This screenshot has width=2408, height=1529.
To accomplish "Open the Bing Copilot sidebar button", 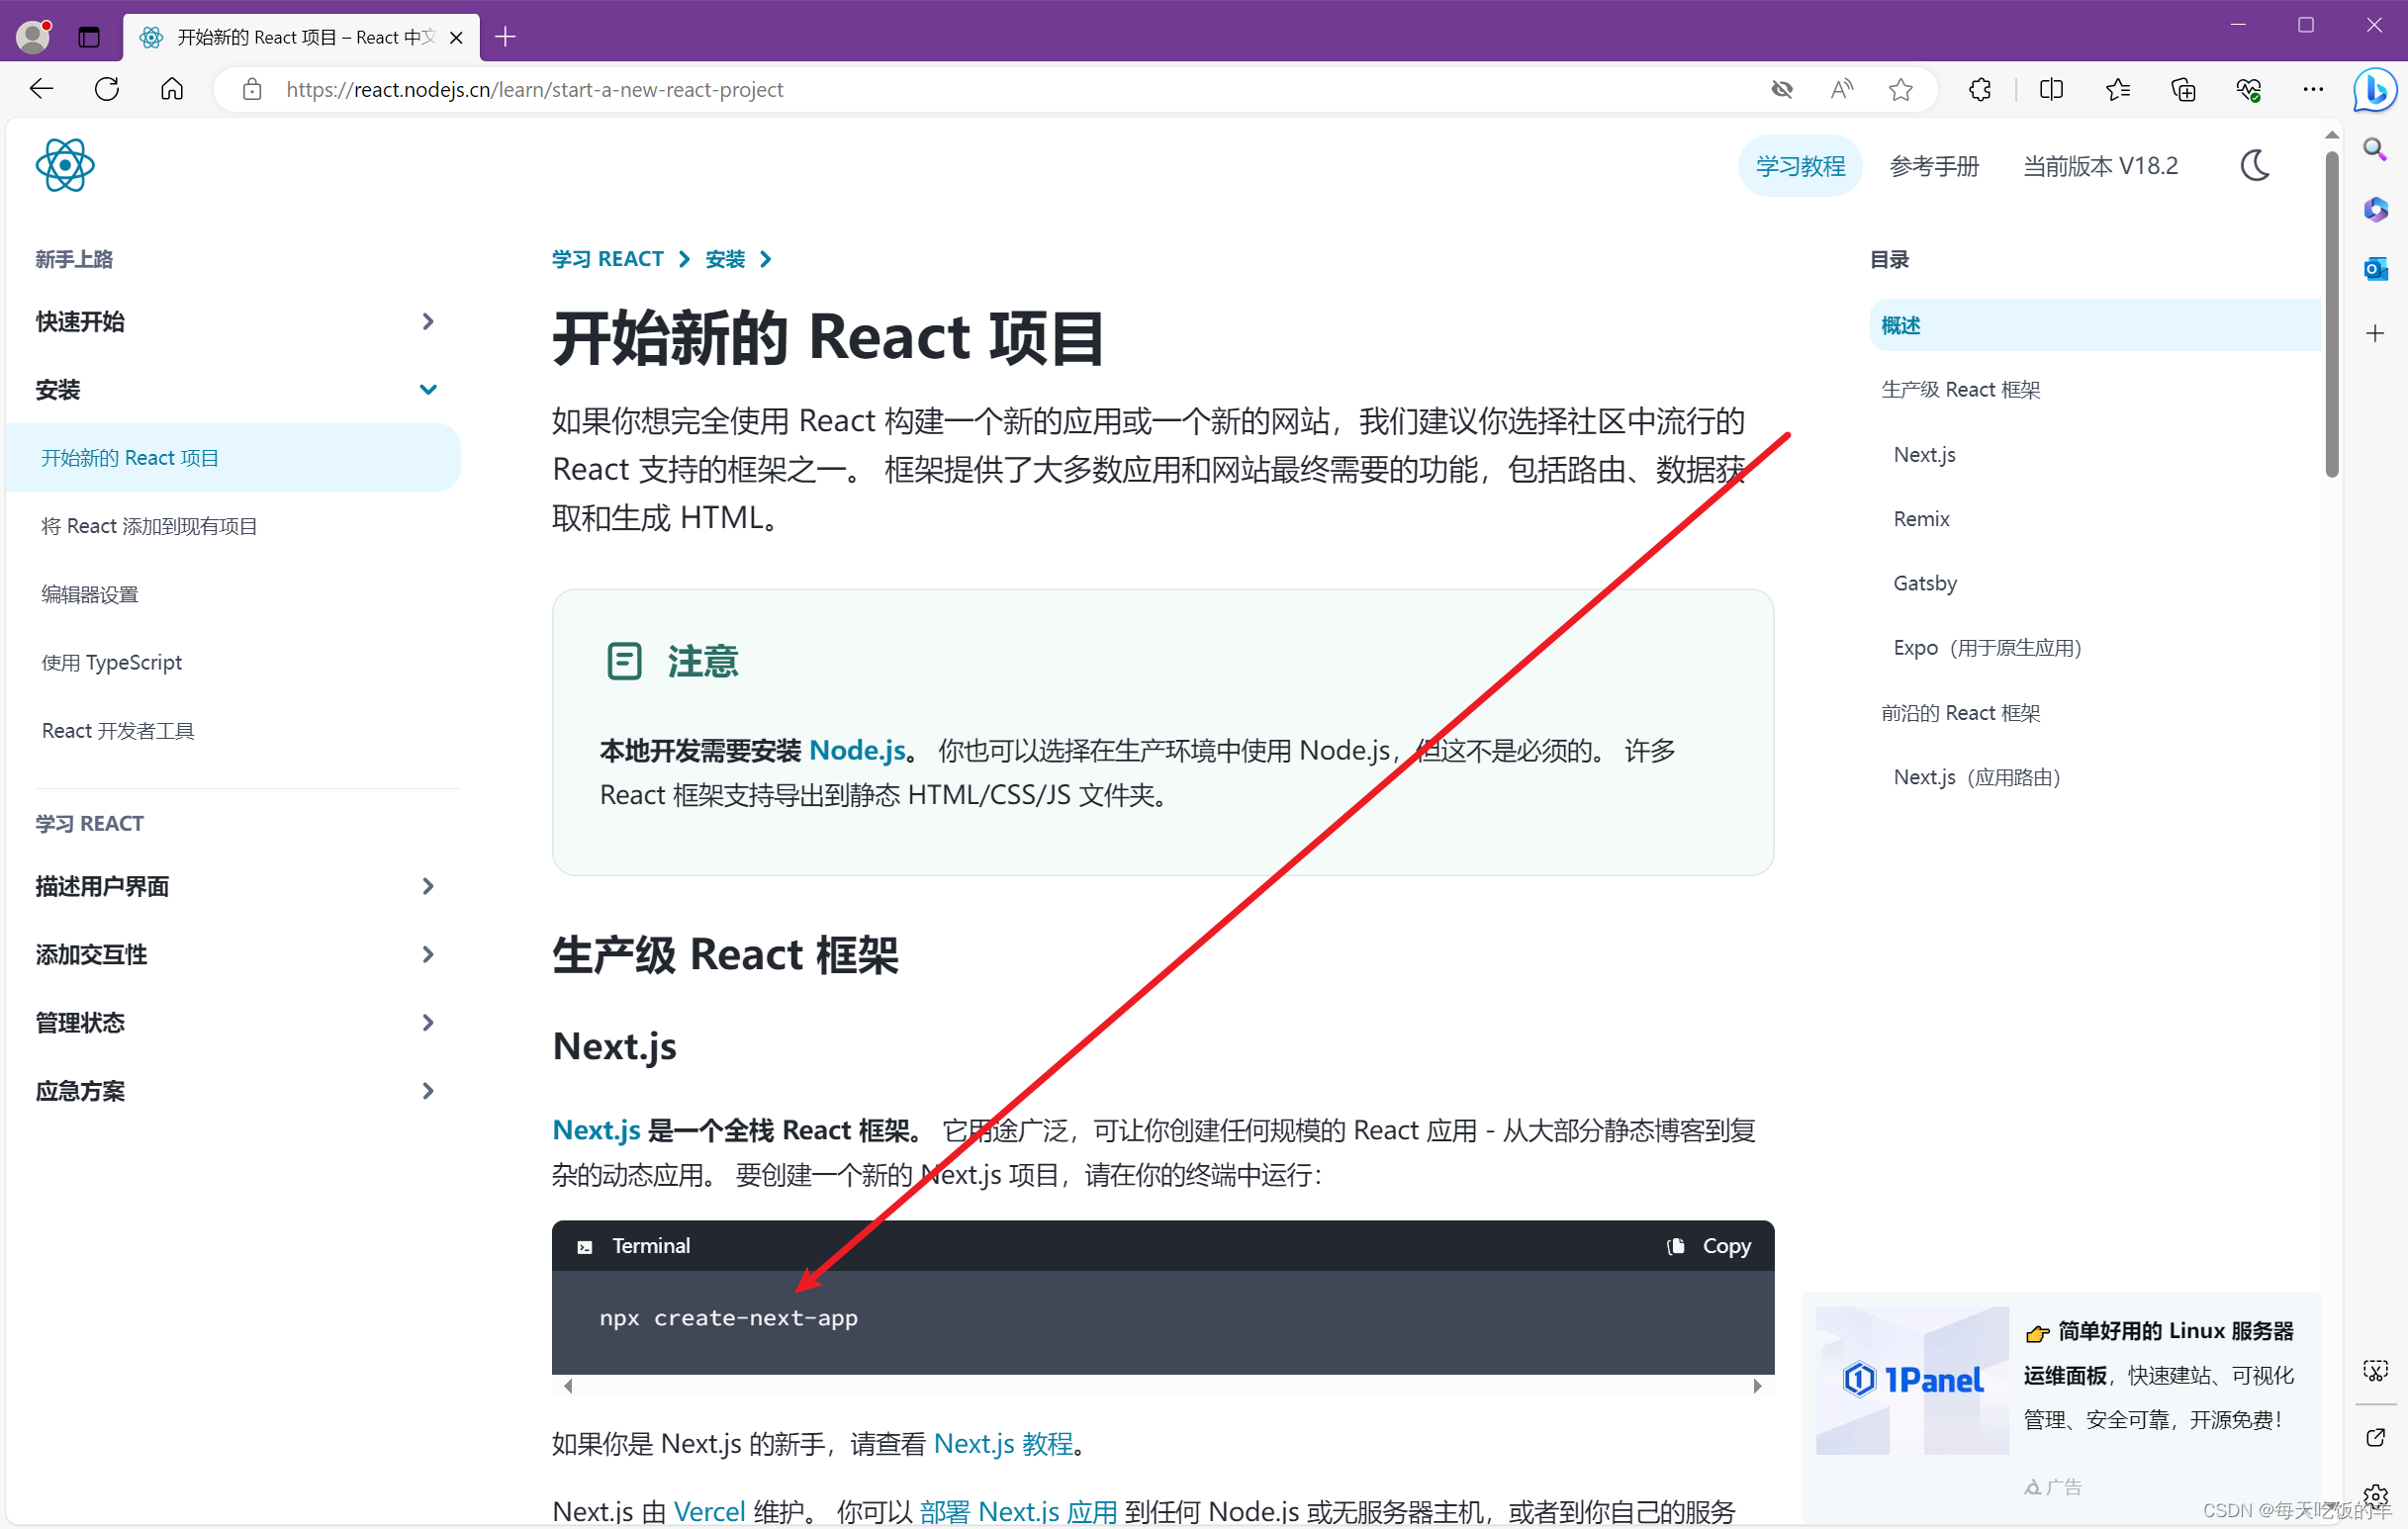I will [x=2375, y=89].
